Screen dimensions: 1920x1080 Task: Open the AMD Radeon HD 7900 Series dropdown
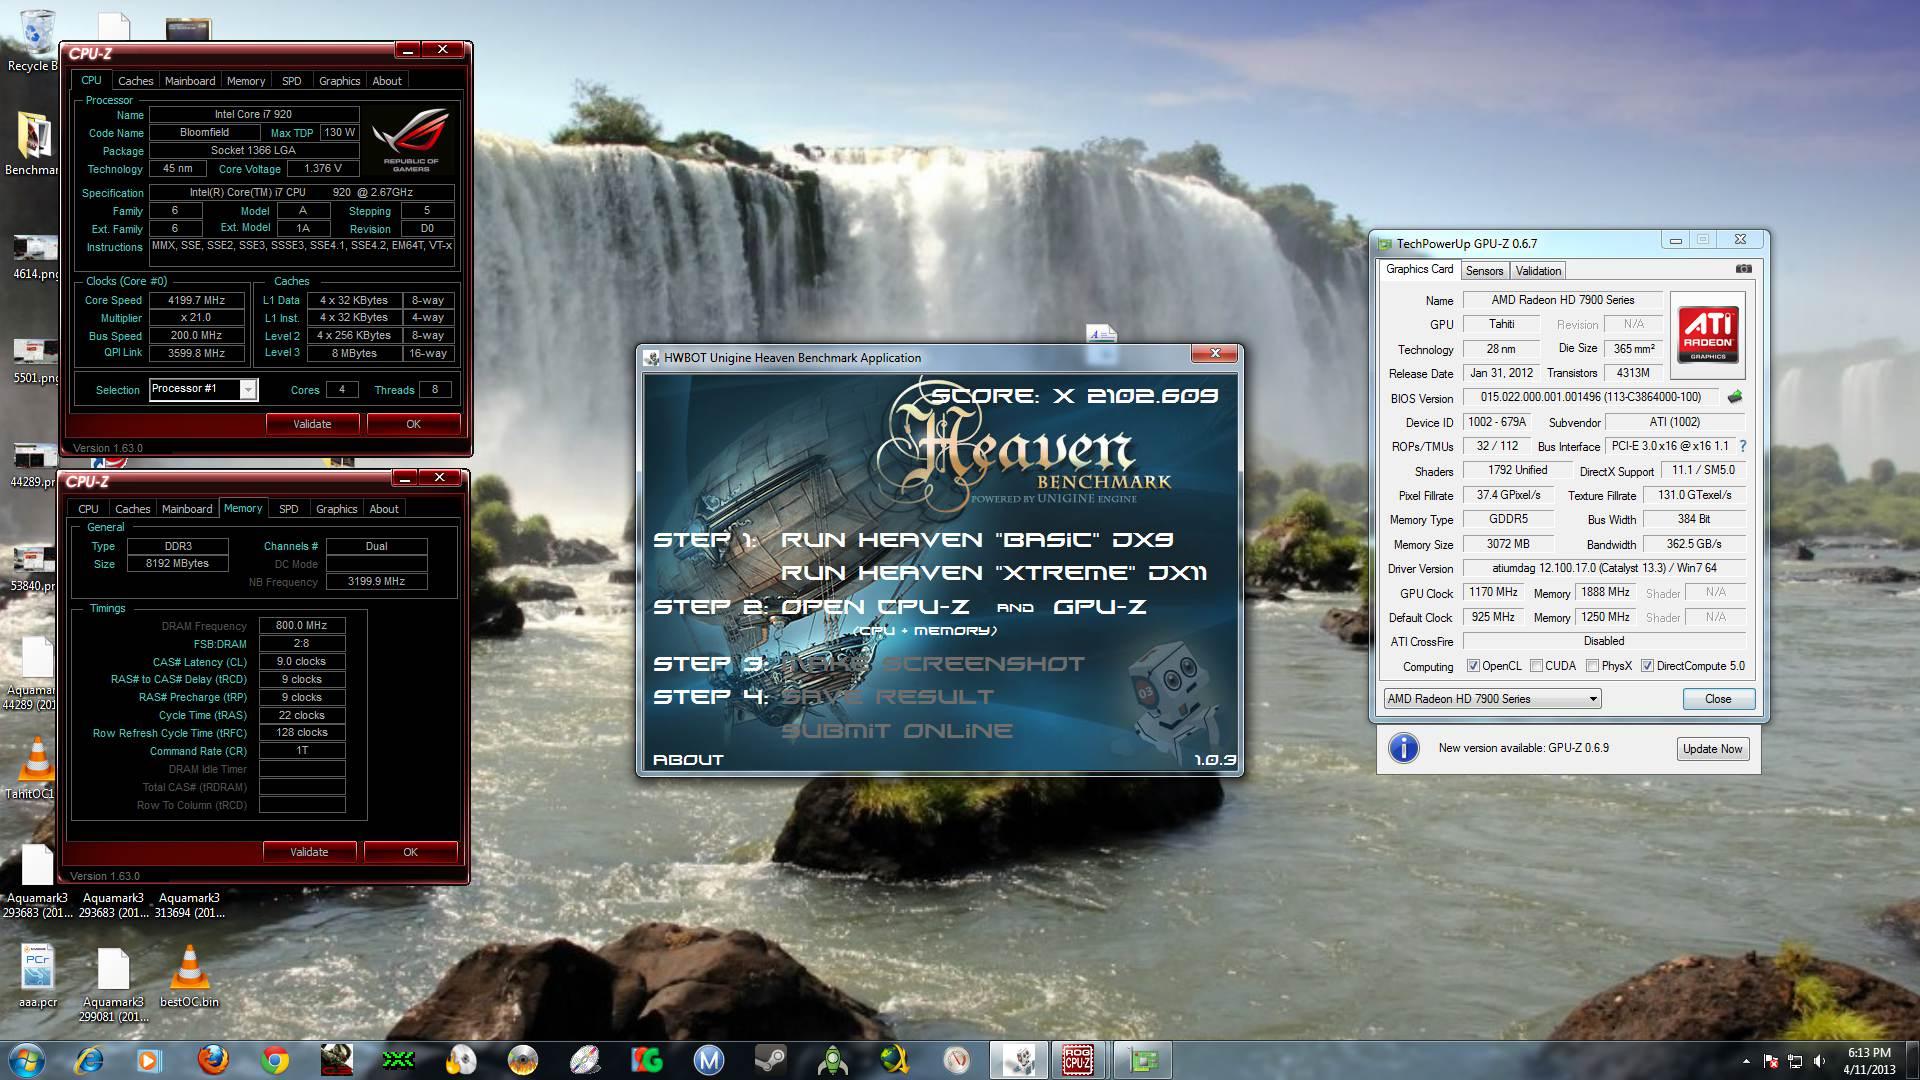pos(1493,699)
